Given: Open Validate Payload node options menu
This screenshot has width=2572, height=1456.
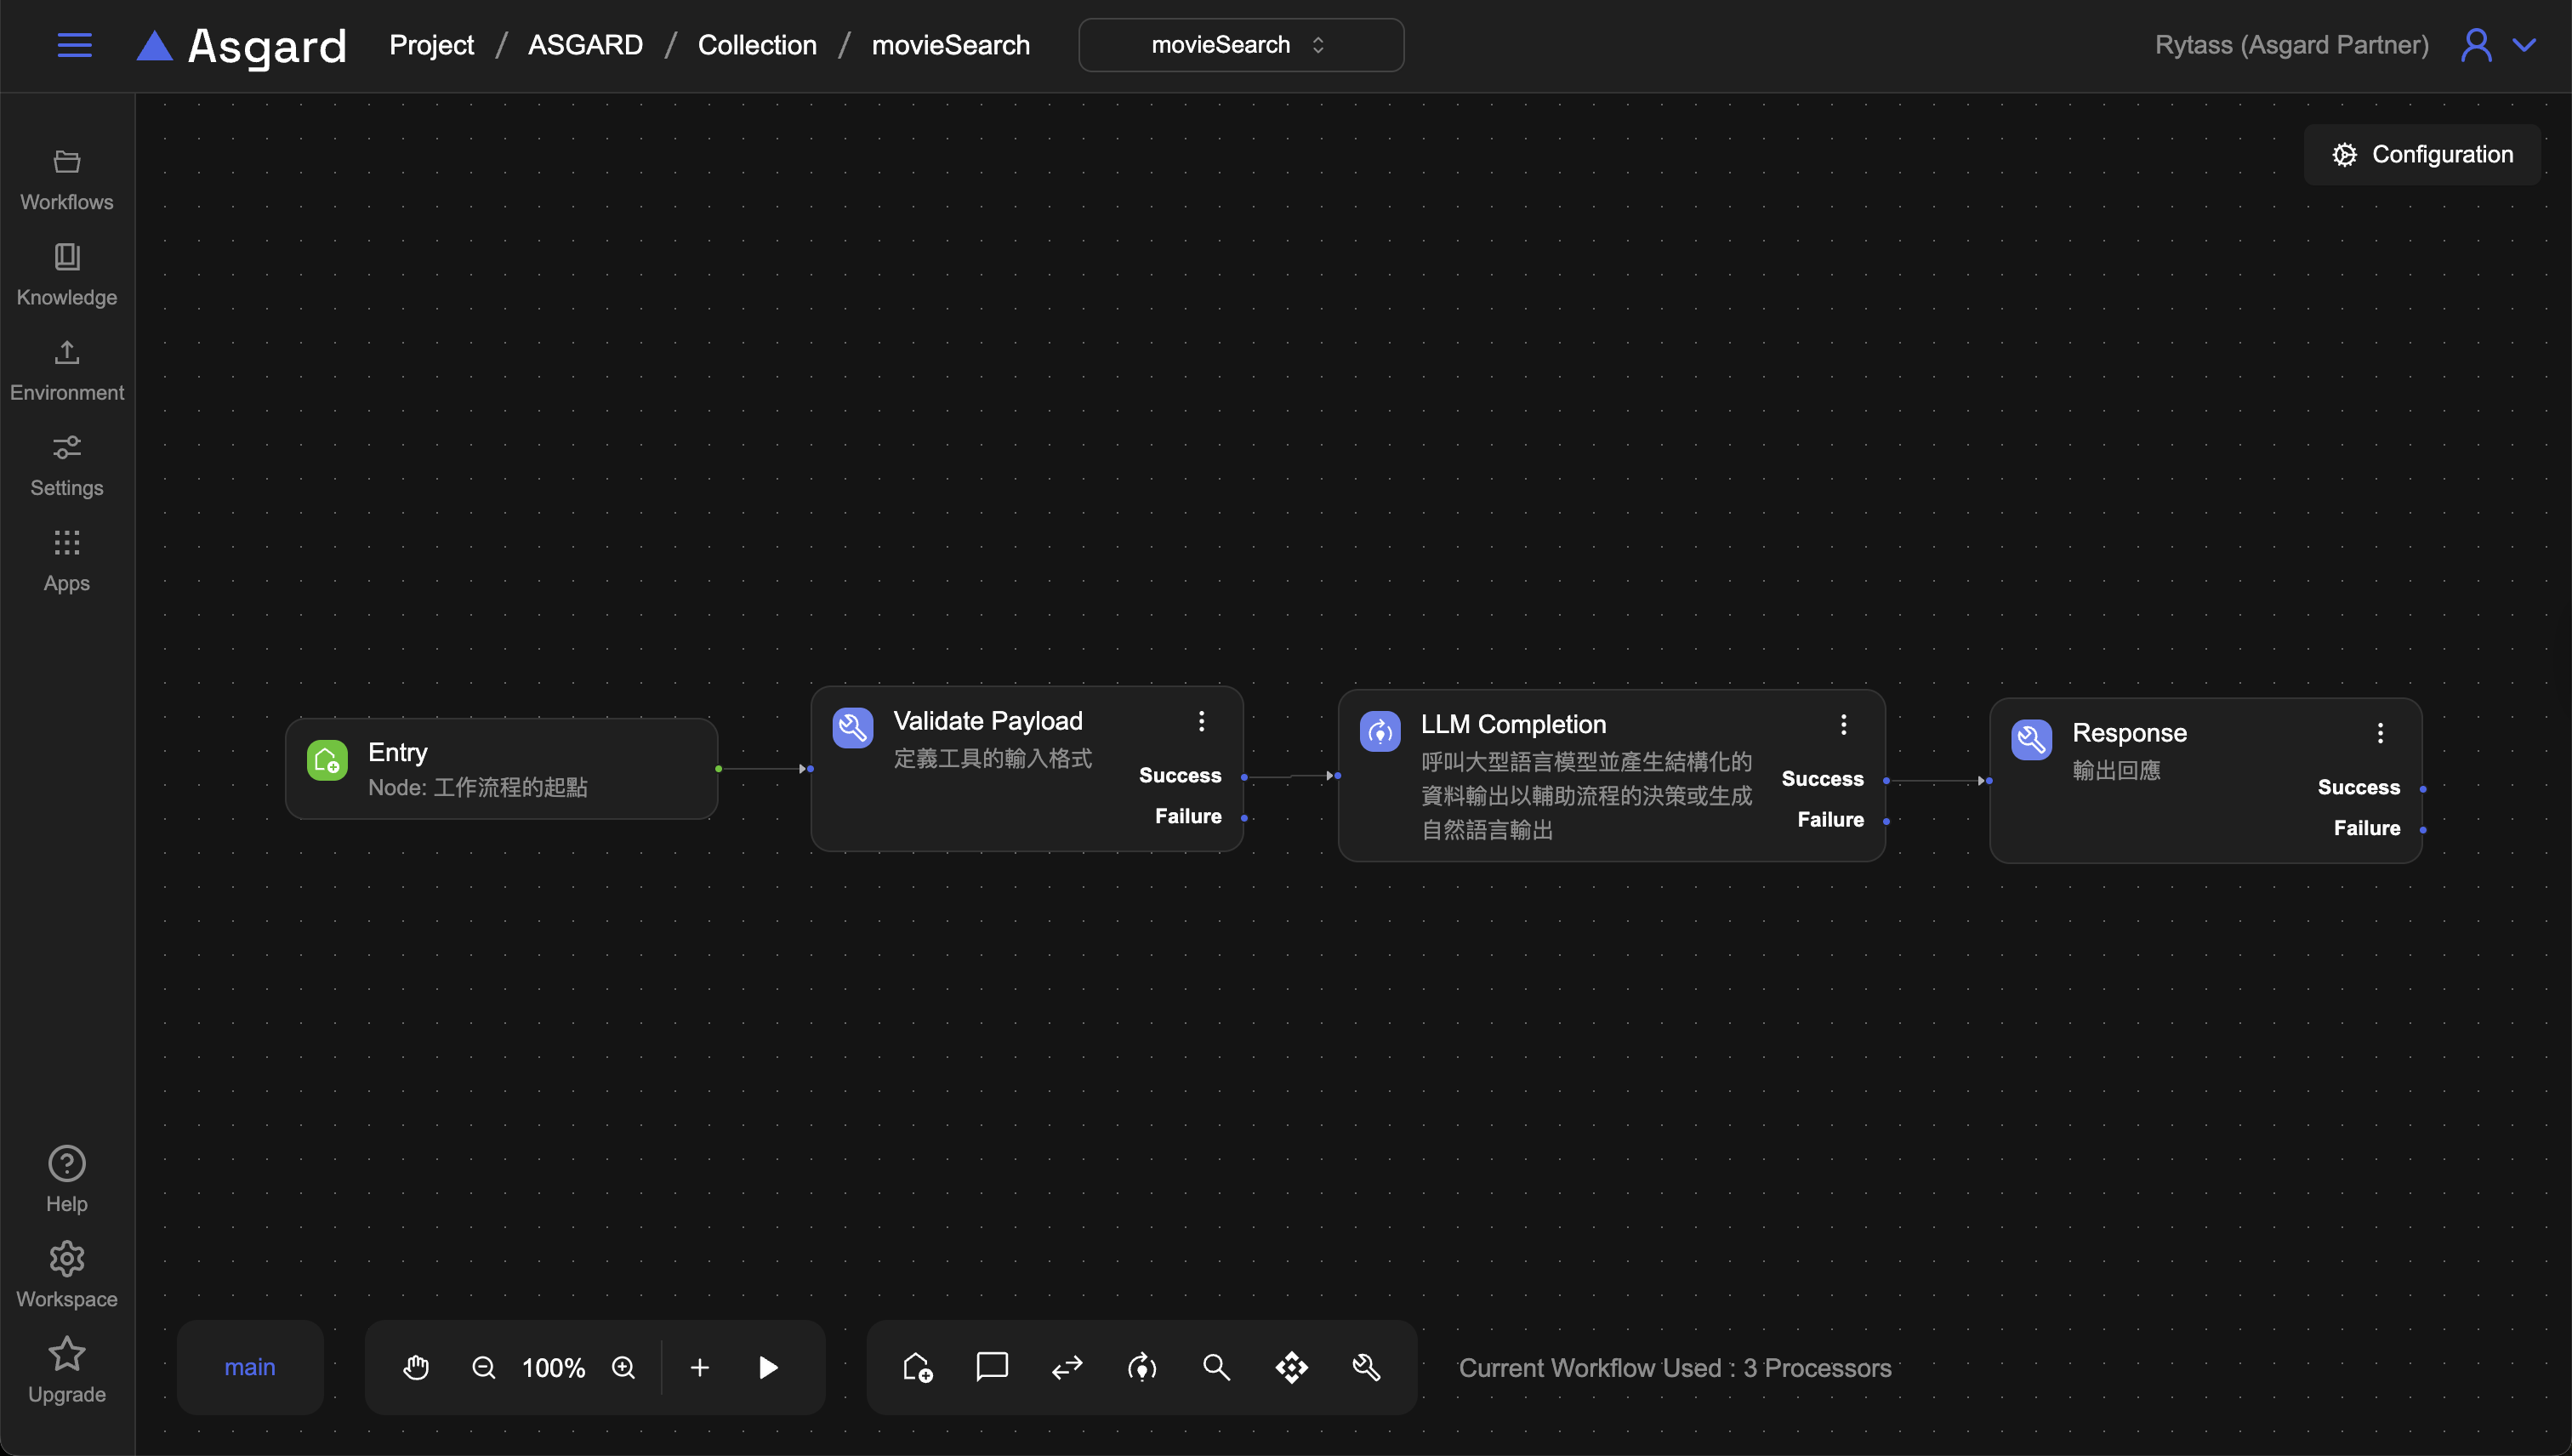Looking at the screenshot, I should (x=1202, y=721).
